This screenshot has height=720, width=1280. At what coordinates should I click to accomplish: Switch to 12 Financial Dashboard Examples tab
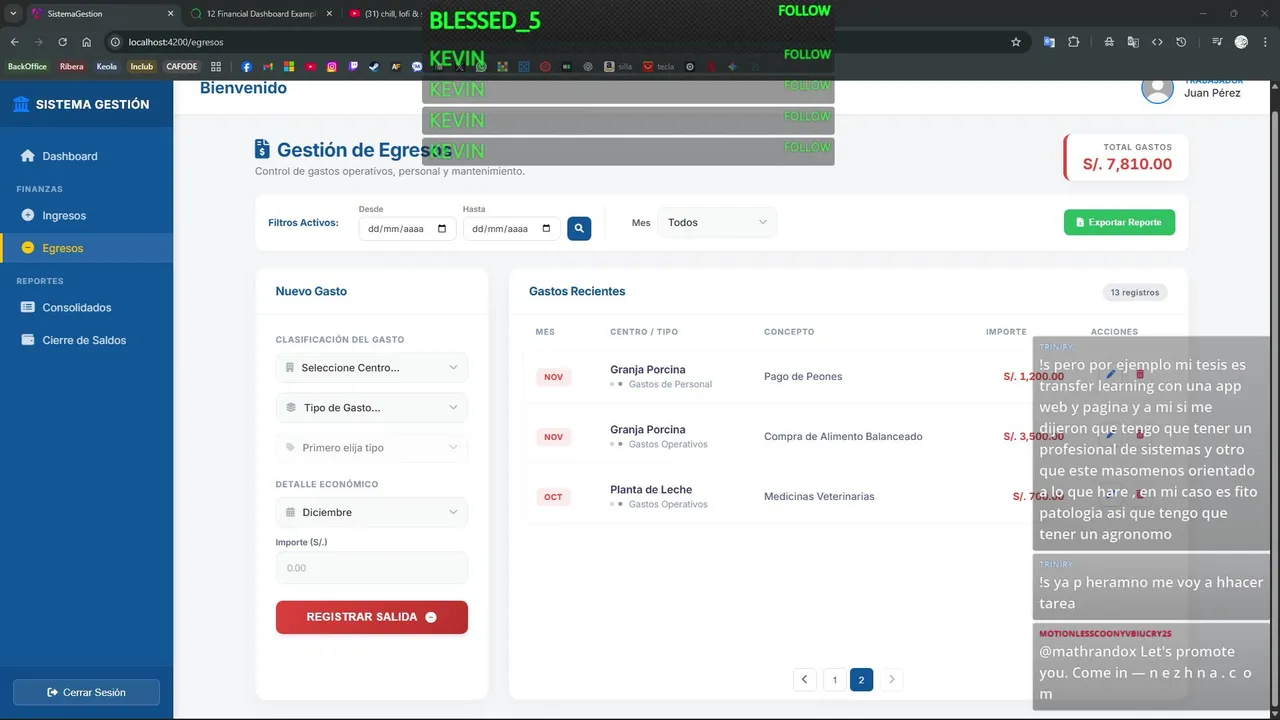click(260, 14)
